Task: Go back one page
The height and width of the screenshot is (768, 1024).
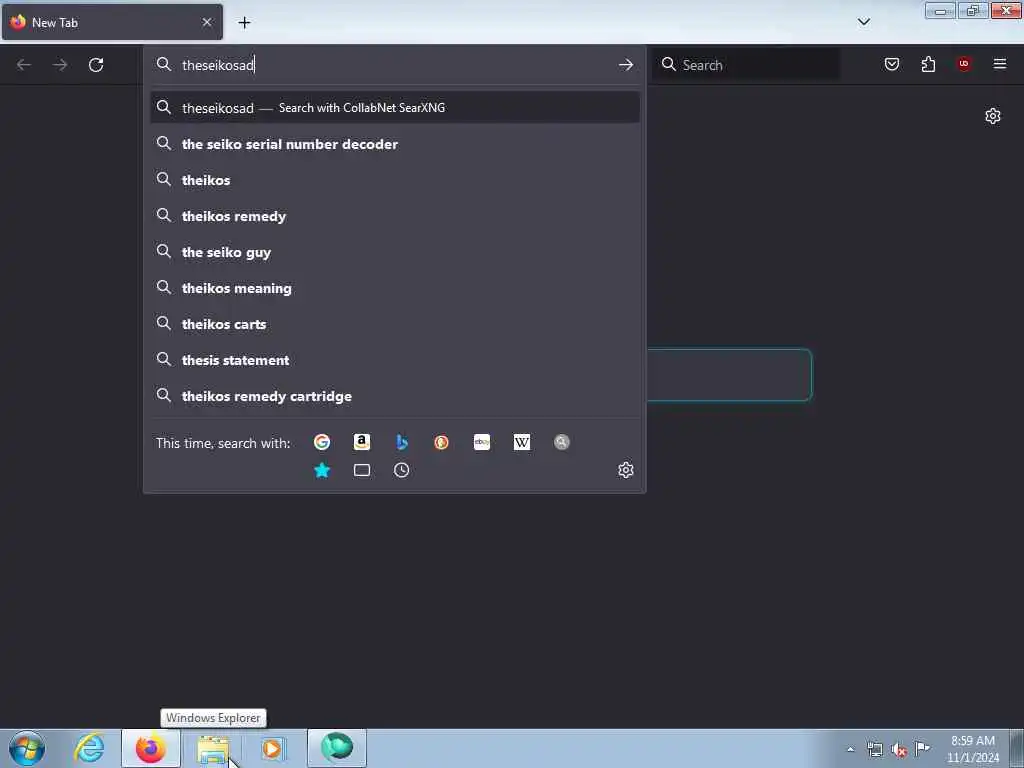Action: pos(24,65)
